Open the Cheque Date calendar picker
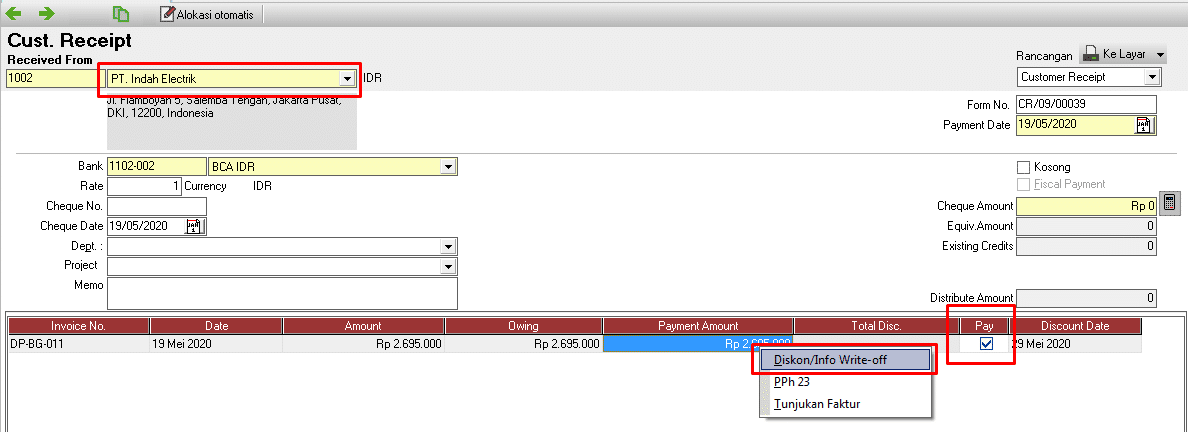This screenshot has width=1188, height=432. point(194,226)
